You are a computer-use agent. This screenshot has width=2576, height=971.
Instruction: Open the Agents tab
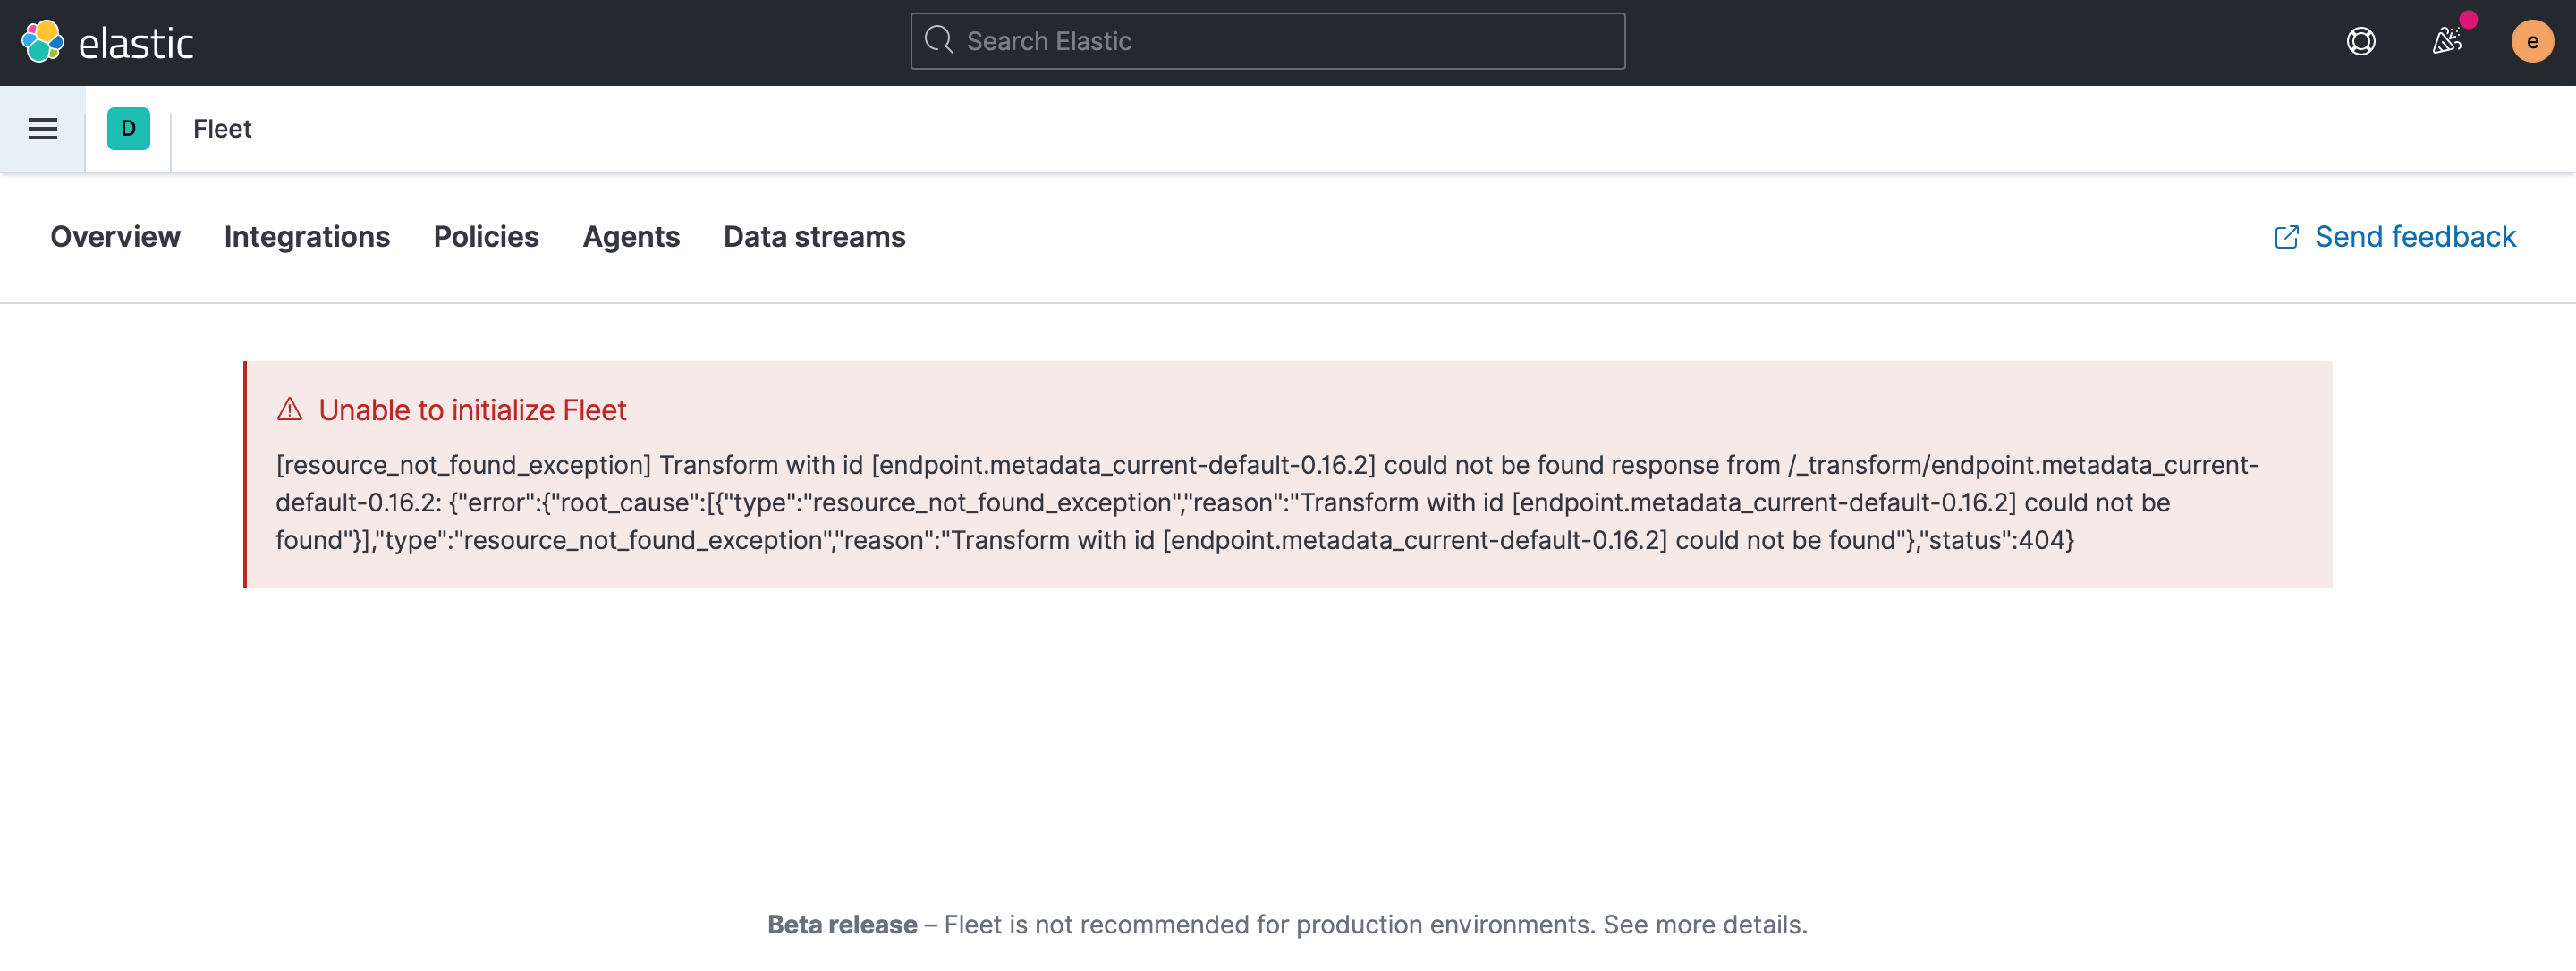[x=631, y=236]
